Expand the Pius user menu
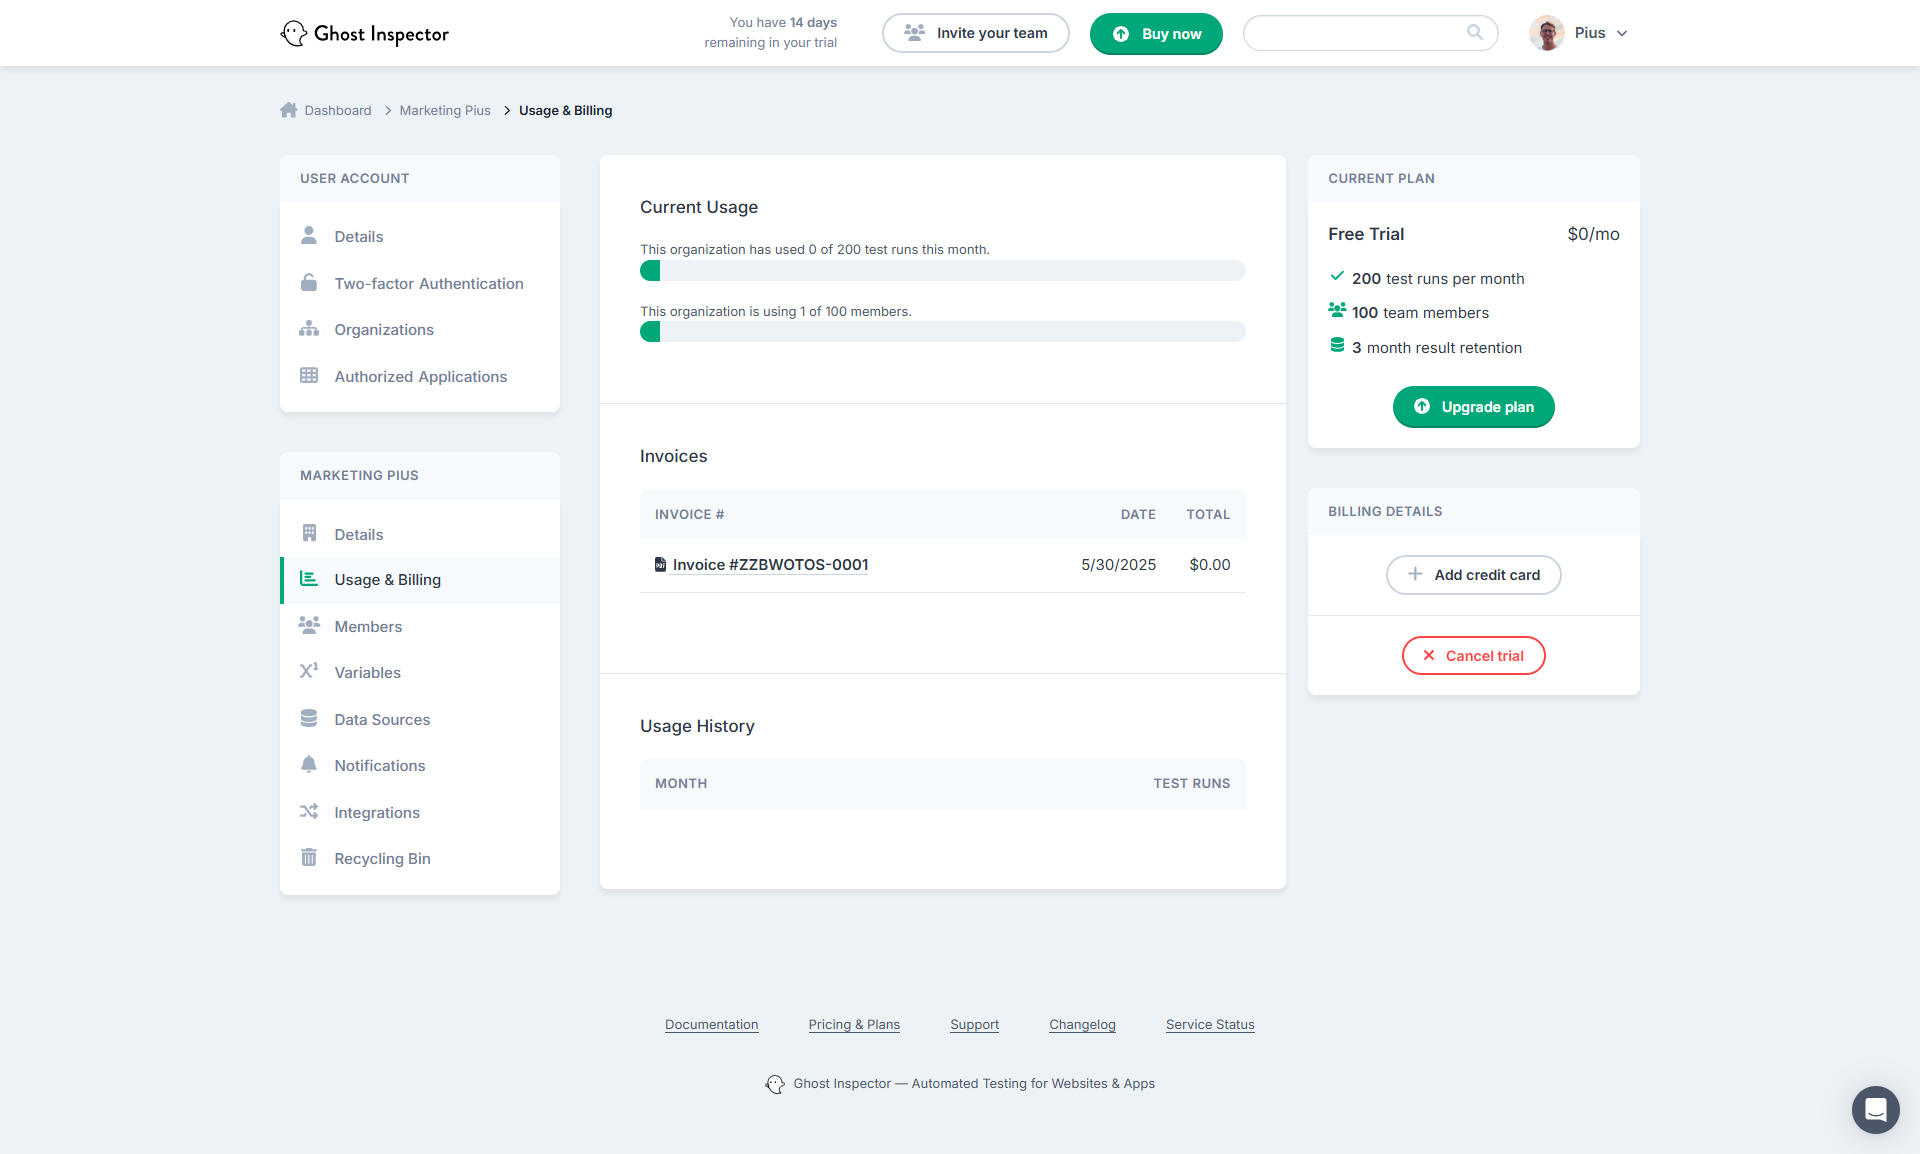The height and width of the screenshot is (1154, 1920). pyautogui.click(x=1622, y=33)
